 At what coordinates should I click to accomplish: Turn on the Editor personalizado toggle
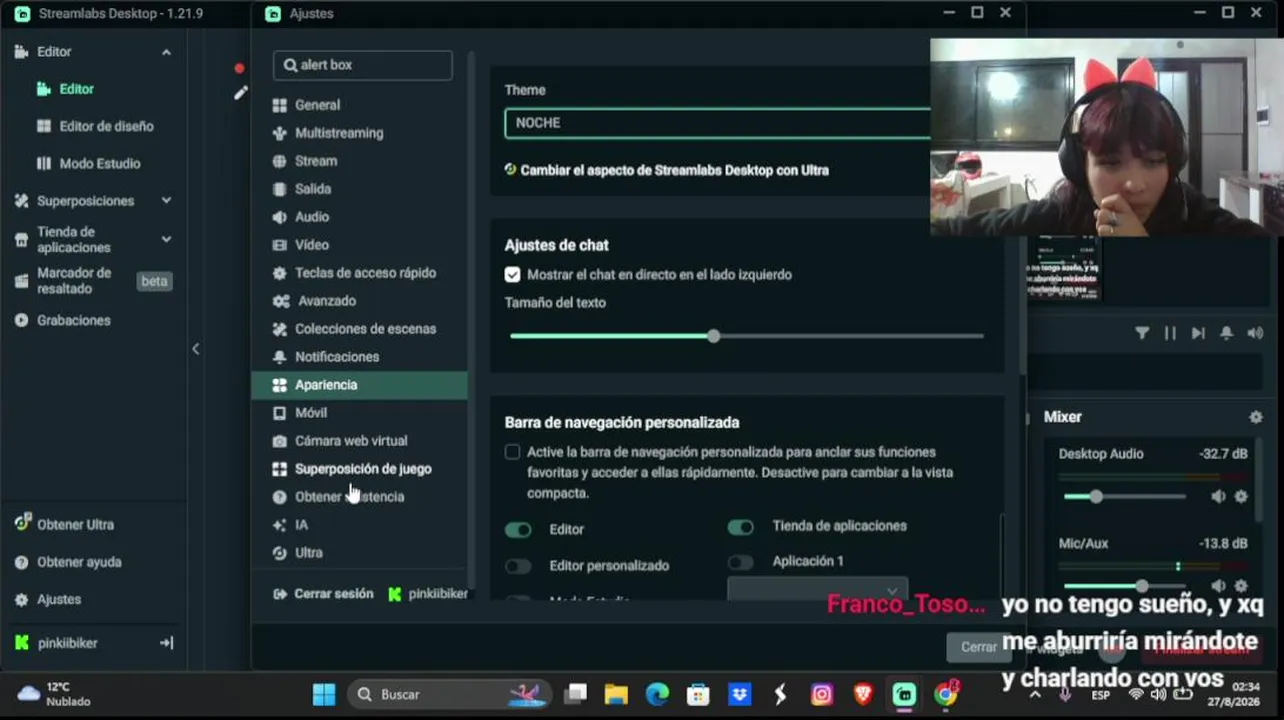[518, 566]
